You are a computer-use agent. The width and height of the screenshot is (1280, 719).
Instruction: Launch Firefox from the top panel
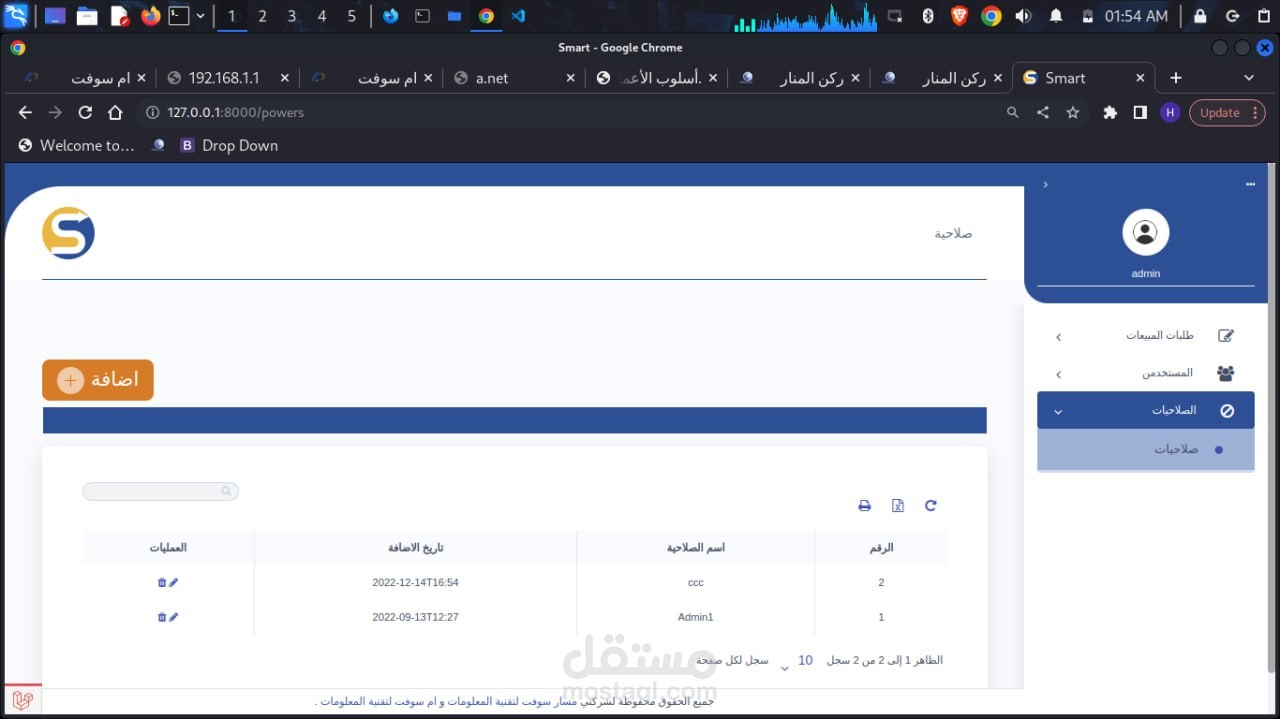pyautogui.click(x=151, y=16)
